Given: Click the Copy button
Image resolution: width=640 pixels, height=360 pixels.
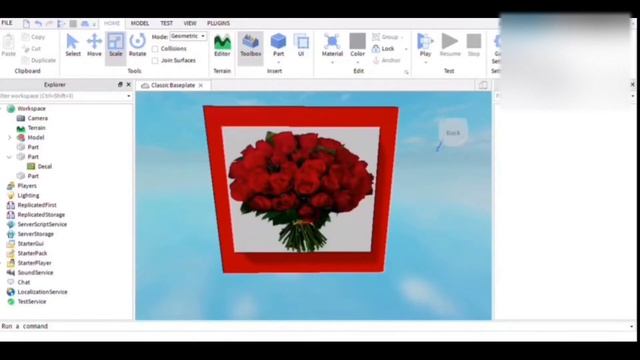Looking at the screenshot, I should click(34, 37).
